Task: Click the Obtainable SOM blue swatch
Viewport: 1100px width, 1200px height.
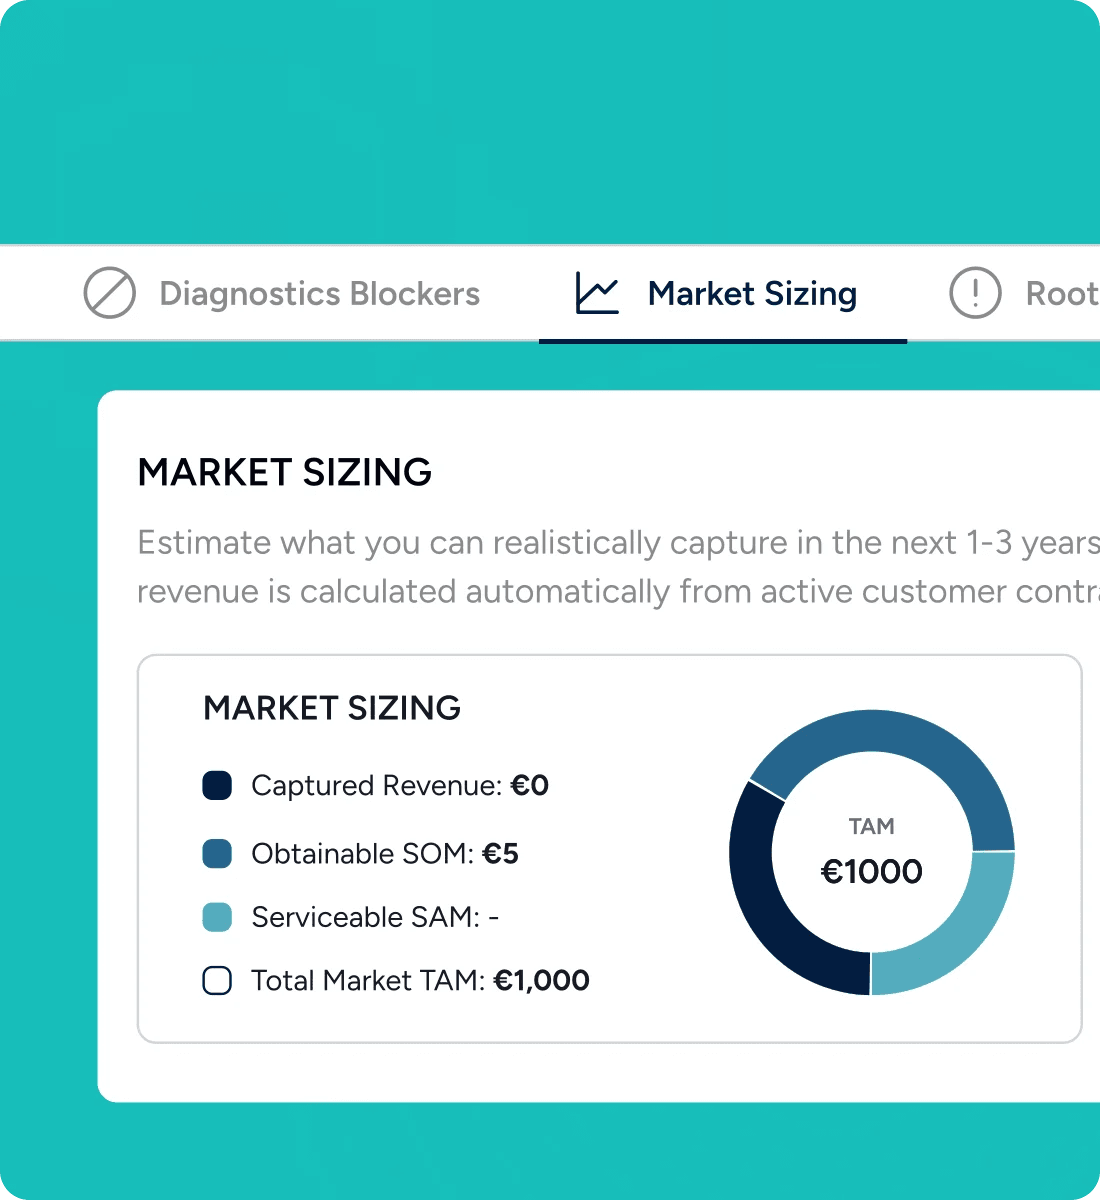Action: click(217, 854)
